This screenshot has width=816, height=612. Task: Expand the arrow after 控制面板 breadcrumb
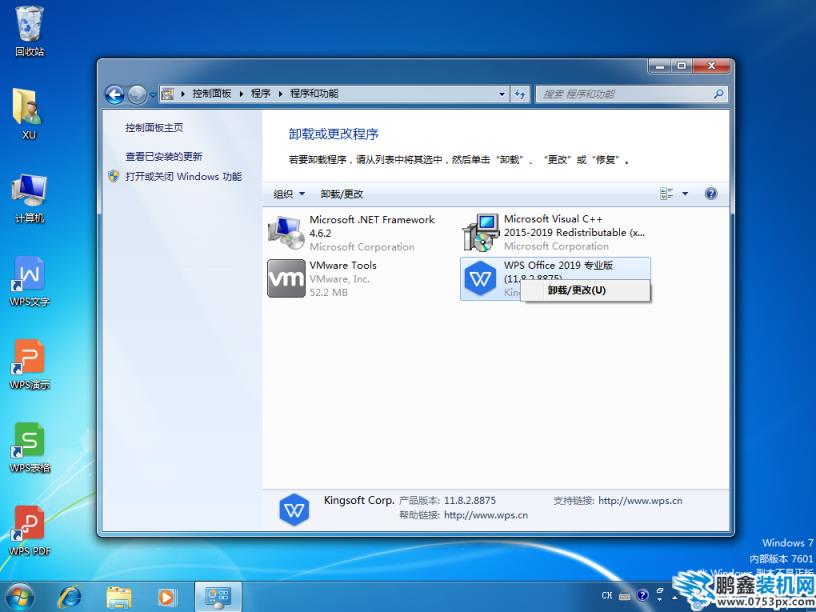(241, 94)
